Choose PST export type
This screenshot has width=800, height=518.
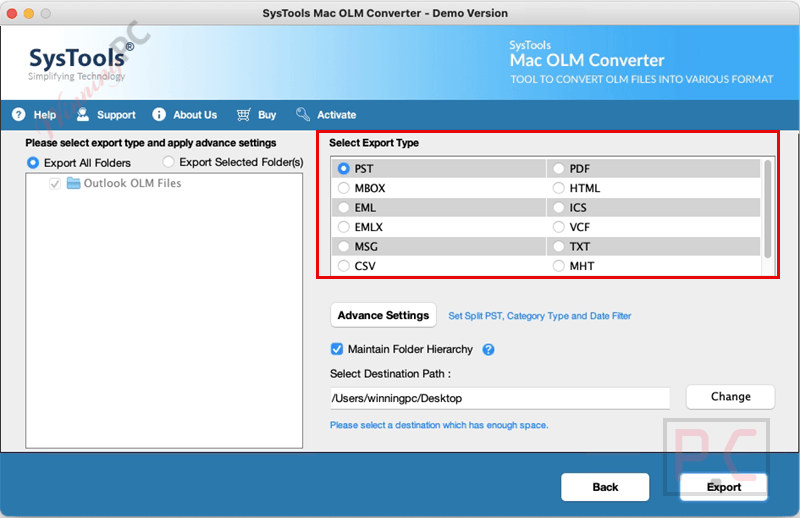343,168
